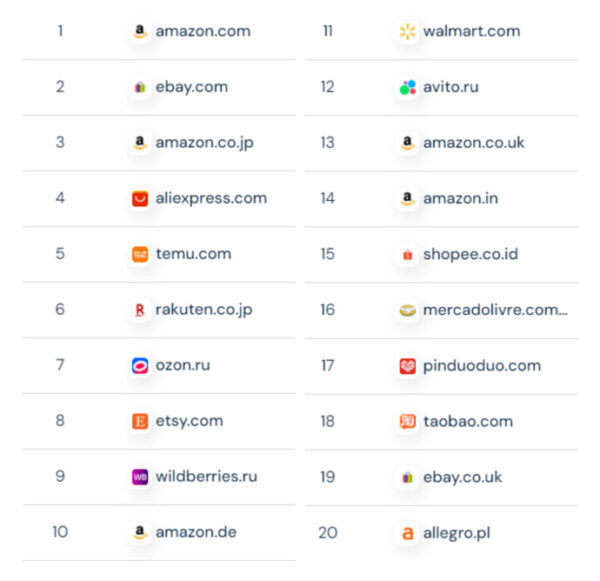
Task: Click the orange Etsy icon
Action: tap(140, 421)
